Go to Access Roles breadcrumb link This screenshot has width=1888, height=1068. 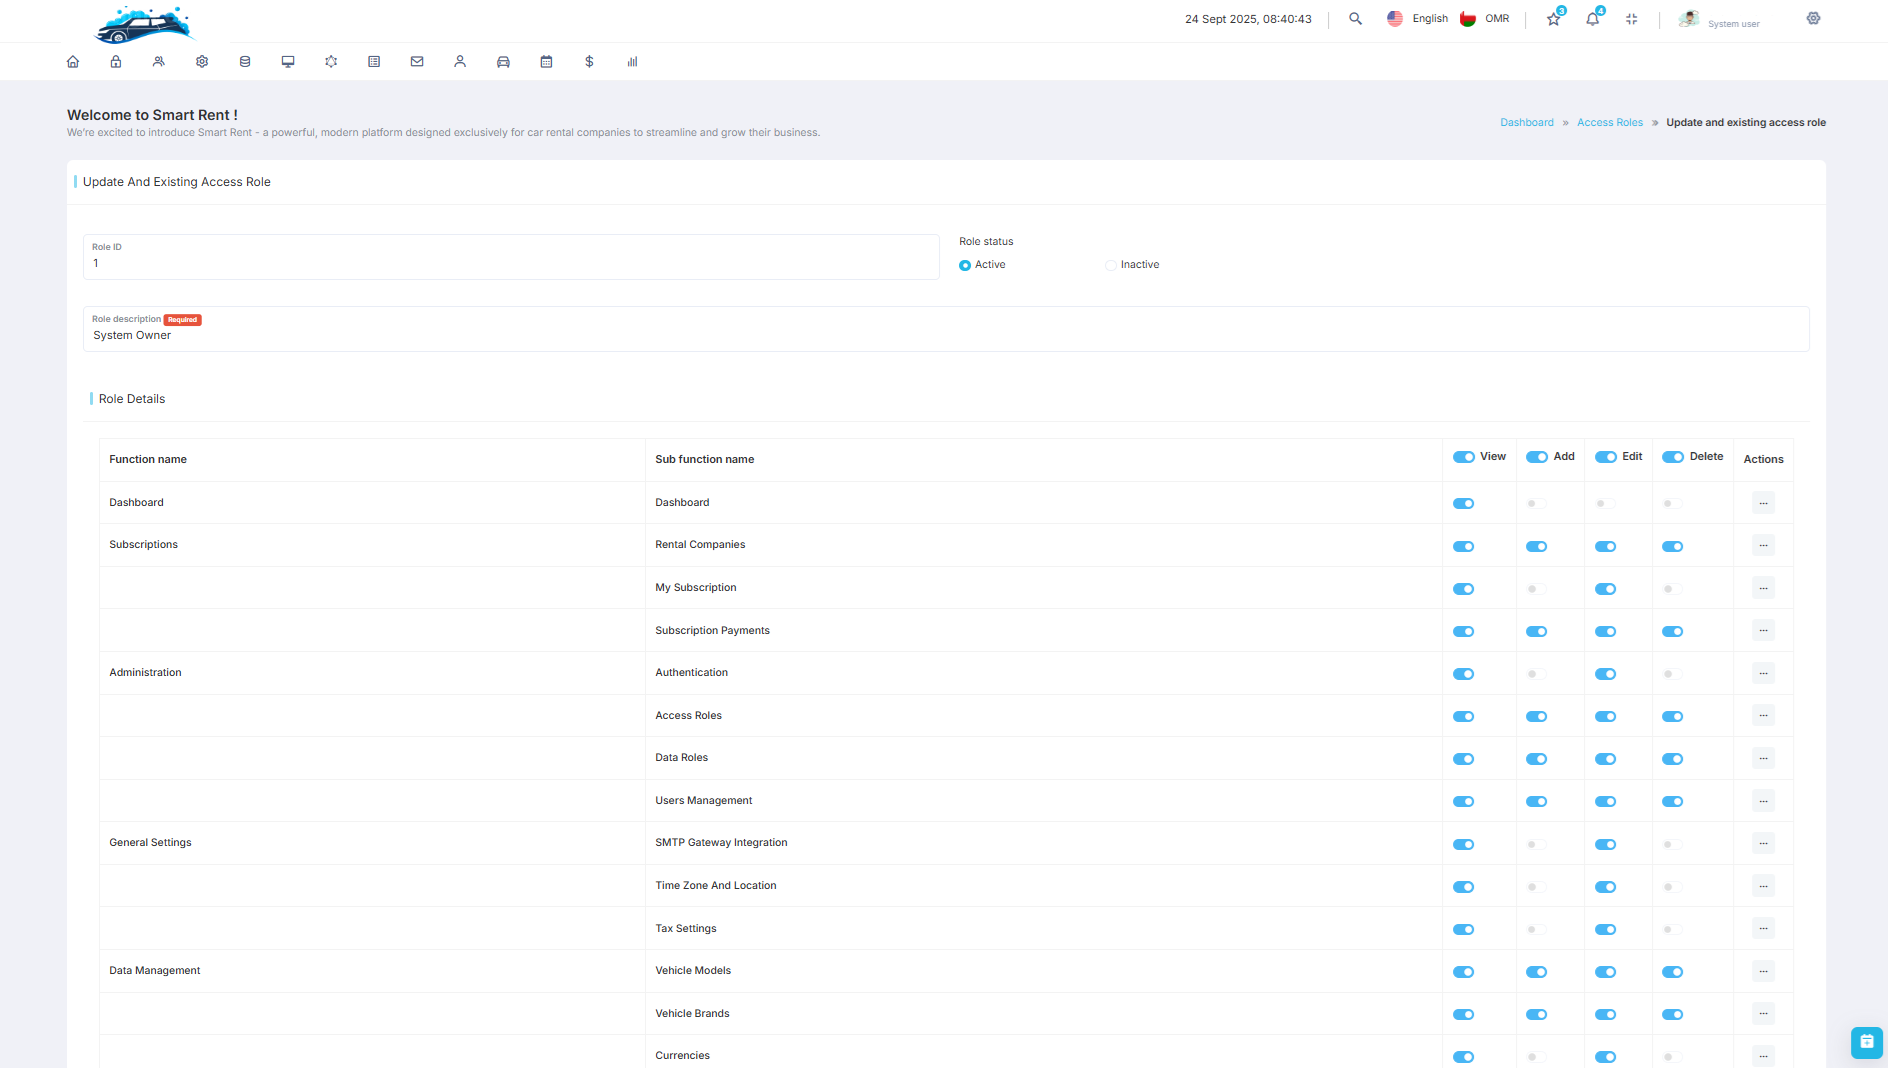pyautogui.click(x=1609, y=123)
